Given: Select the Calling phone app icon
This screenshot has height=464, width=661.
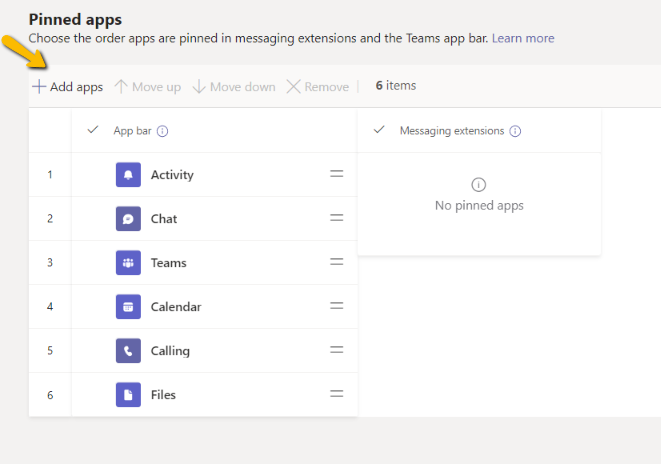Looking at the screenshot, I should coord(128,351).
